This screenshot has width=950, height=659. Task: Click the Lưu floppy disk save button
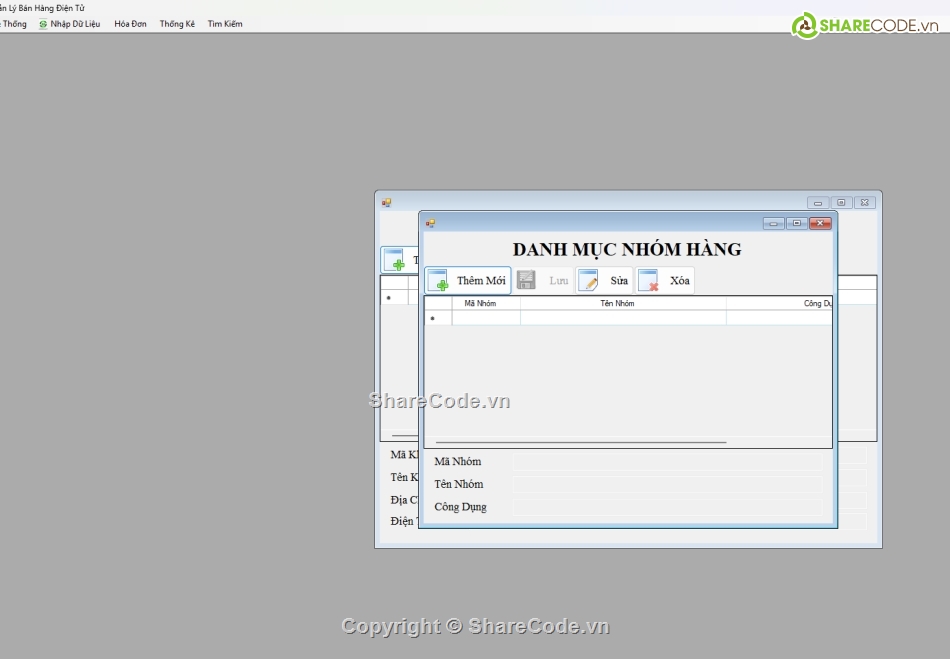[543, 281]
